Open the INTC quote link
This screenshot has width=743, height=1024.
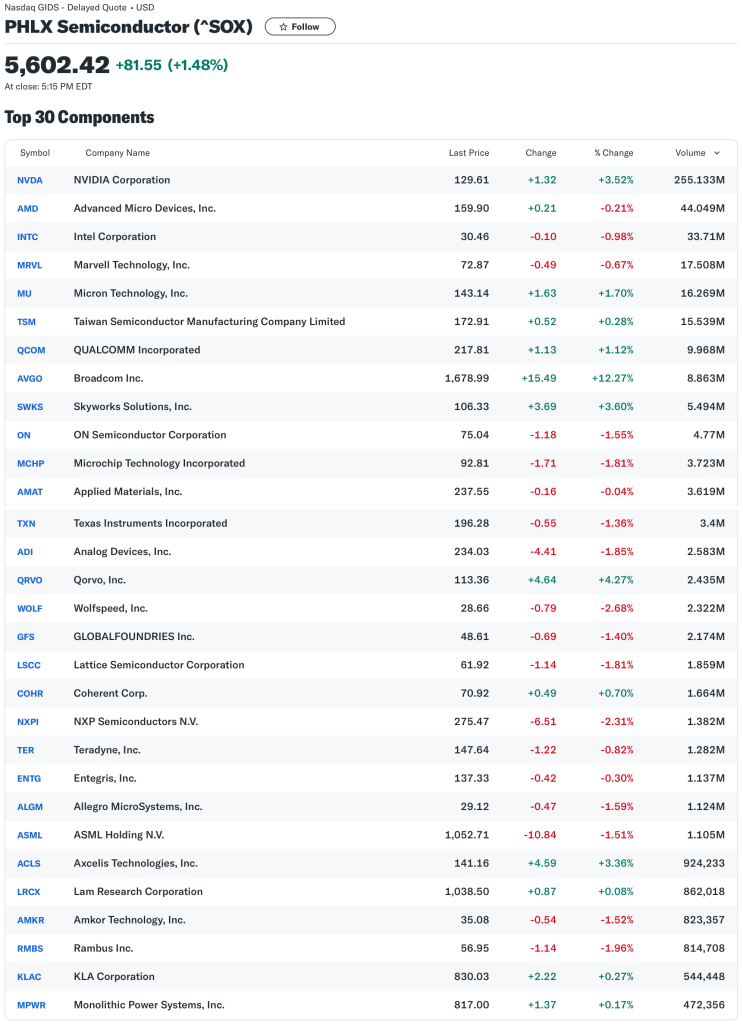27,237
